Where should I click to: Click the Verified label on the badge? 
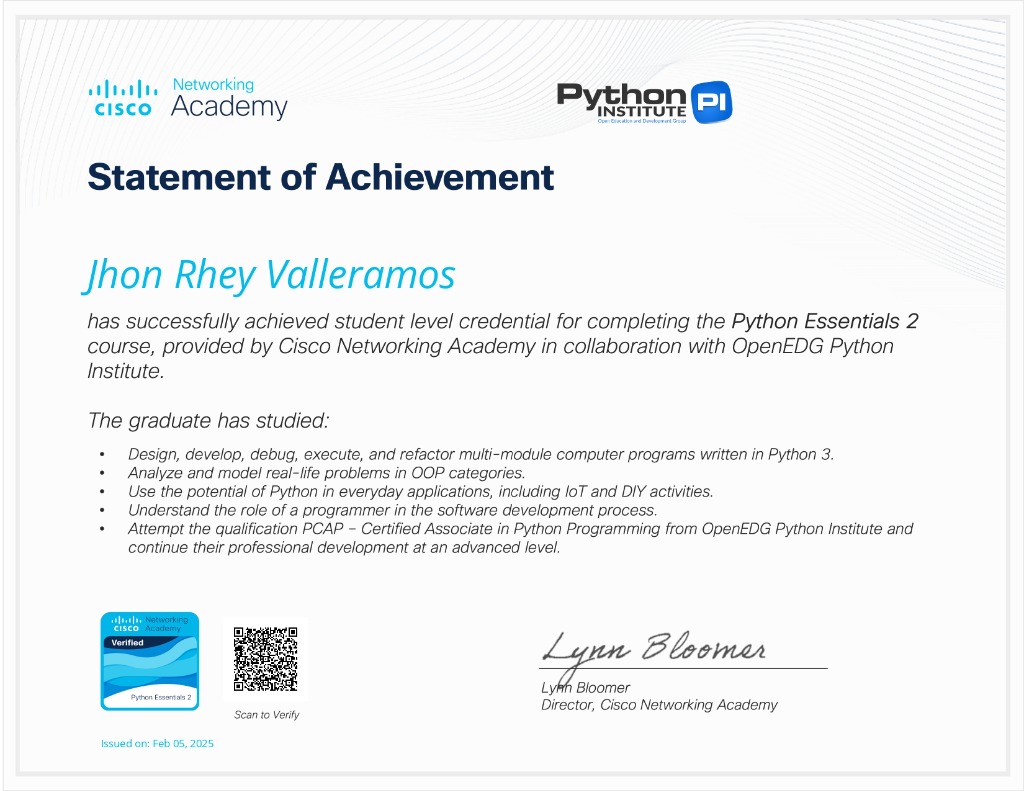coord(127,643)
